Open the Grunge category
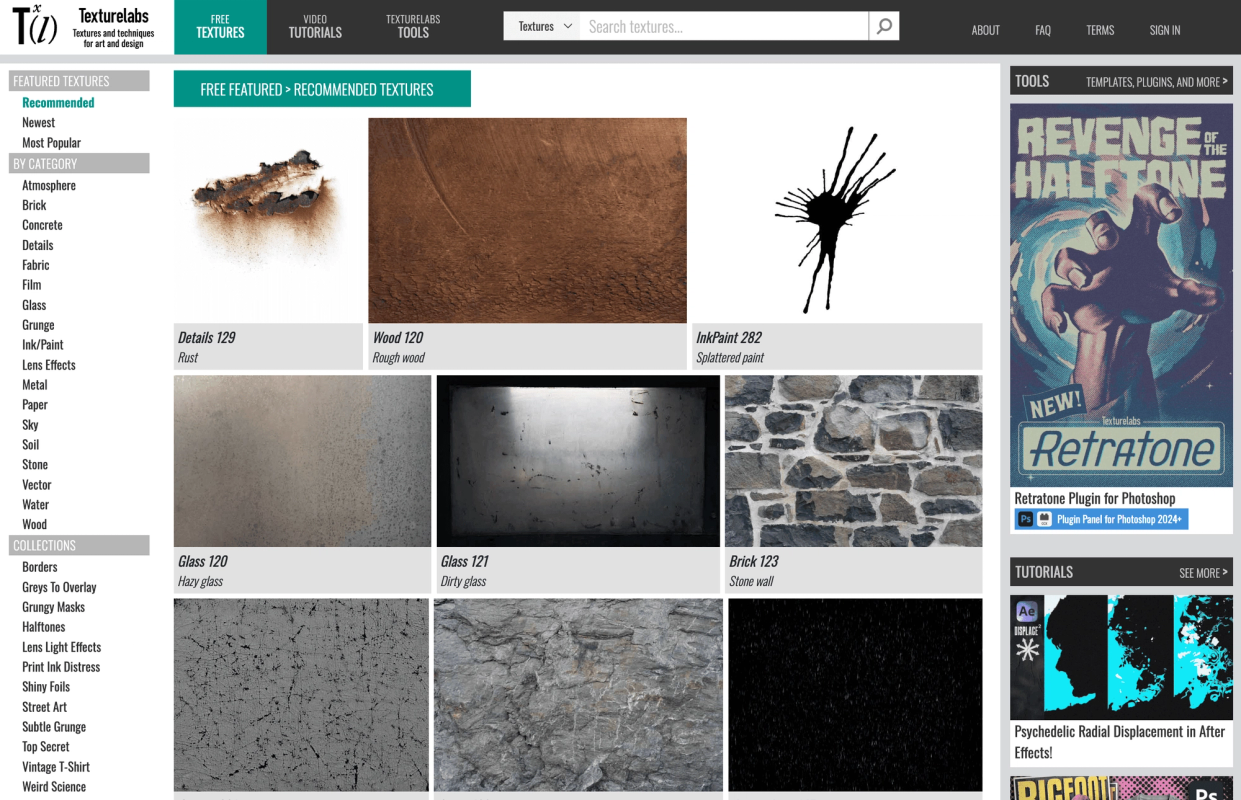This screenshot has width=1241, height=800. pos(38,325)
